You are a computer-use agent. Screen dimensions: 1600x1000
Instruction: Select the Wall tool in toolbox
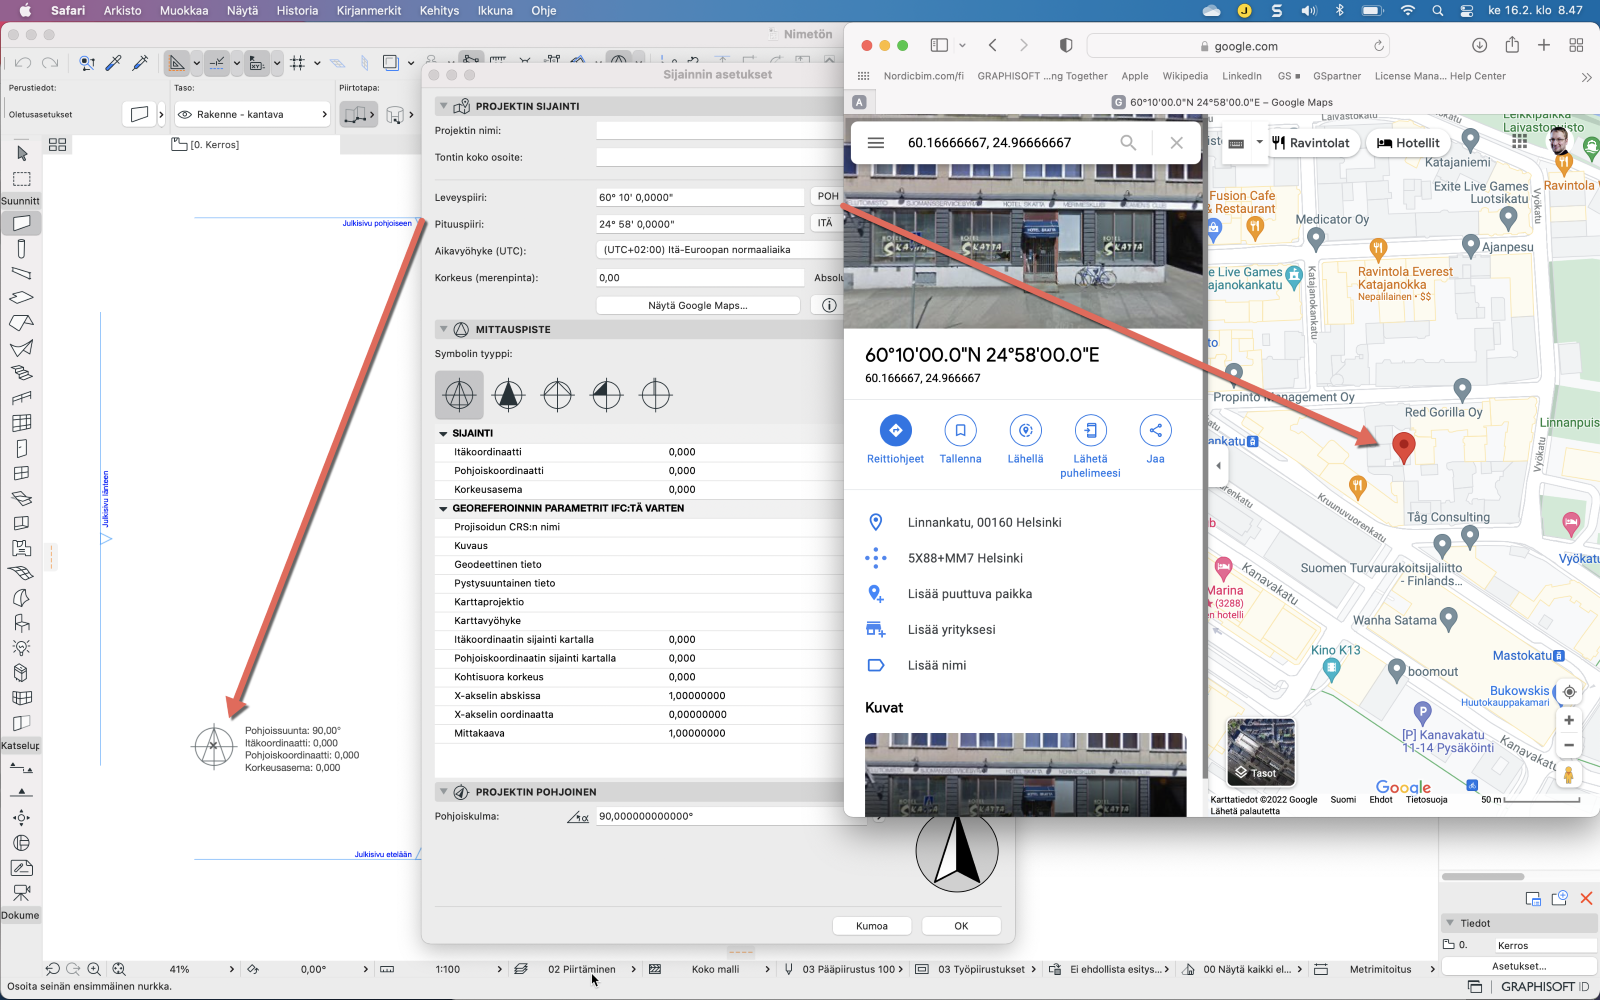(x=22, y=223)
